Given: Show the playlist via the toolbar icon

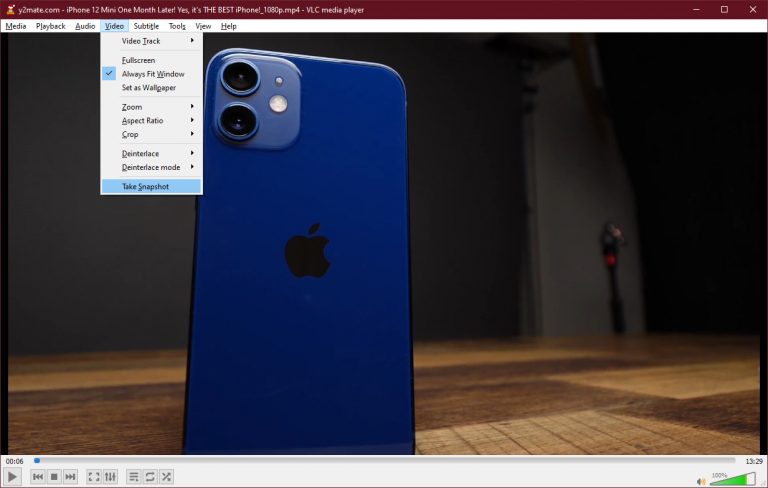Looking at the screenshot, I should click(x=133, y=477).
